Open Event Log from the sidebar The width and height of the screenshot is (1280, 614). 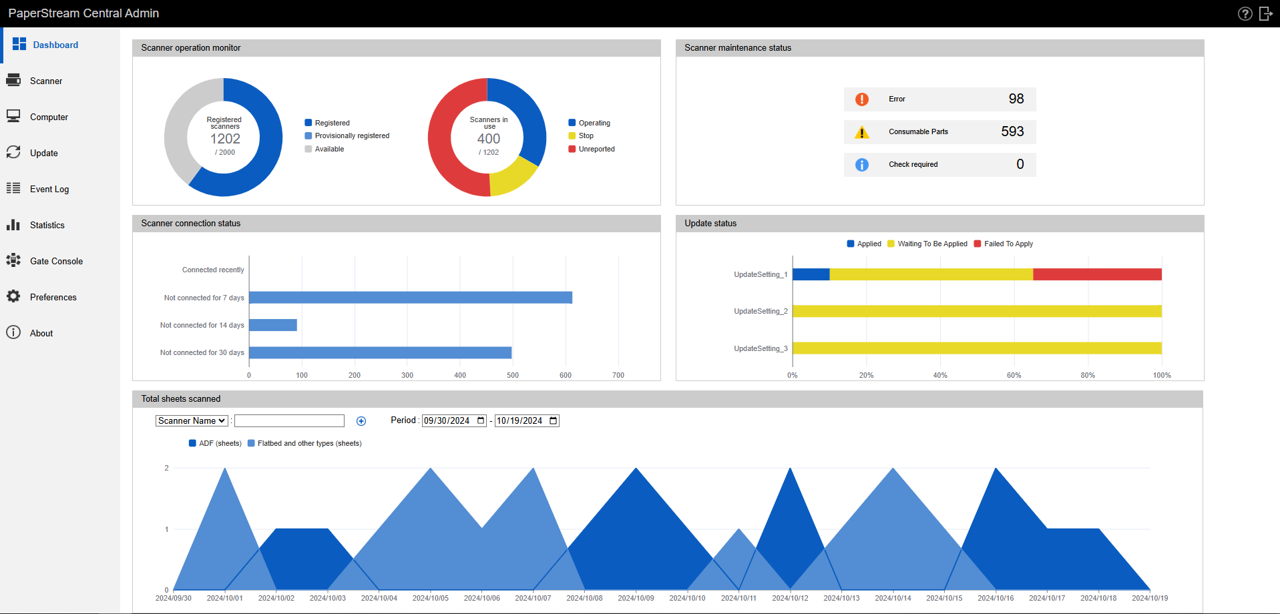coord(14,188)
